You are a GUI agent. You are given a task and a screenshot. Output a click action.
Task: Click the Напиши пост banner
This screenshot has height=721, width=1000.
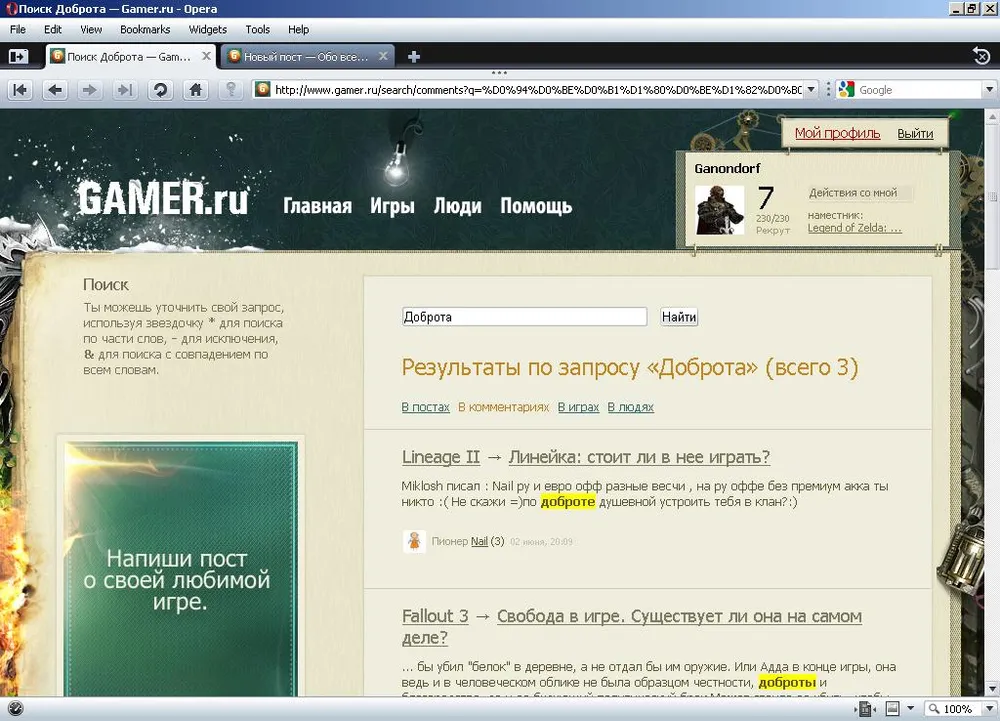point(180,569)
